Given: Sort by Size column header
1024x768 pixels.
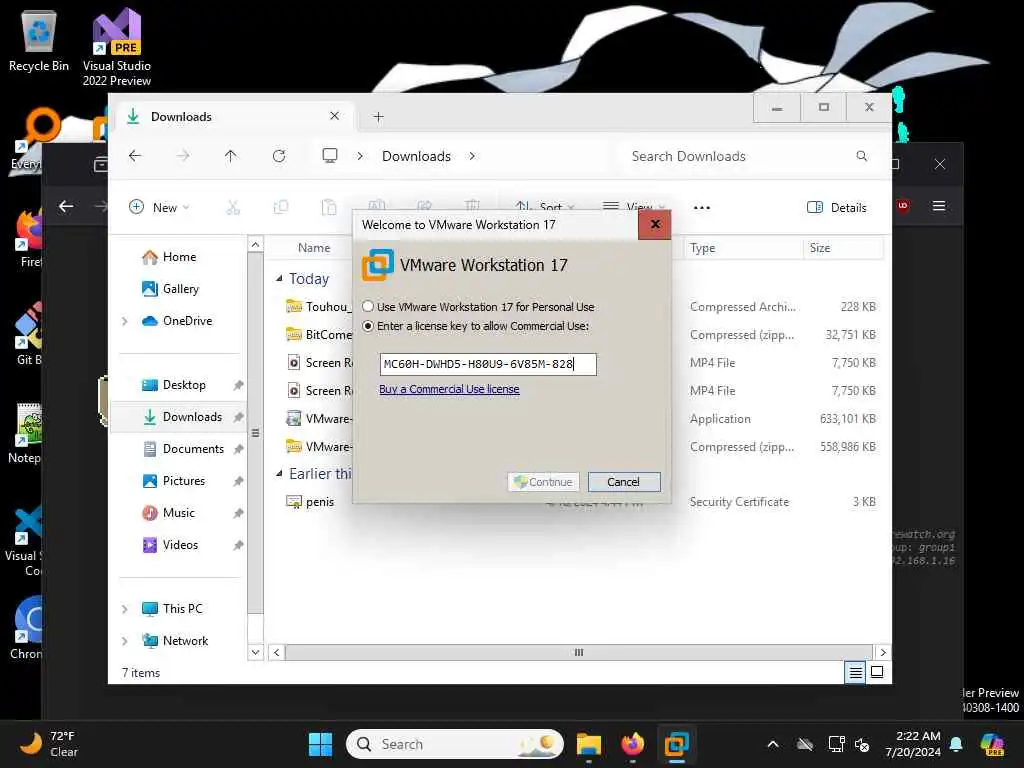Looking at the screenshot, I should (x=820, y=248).
